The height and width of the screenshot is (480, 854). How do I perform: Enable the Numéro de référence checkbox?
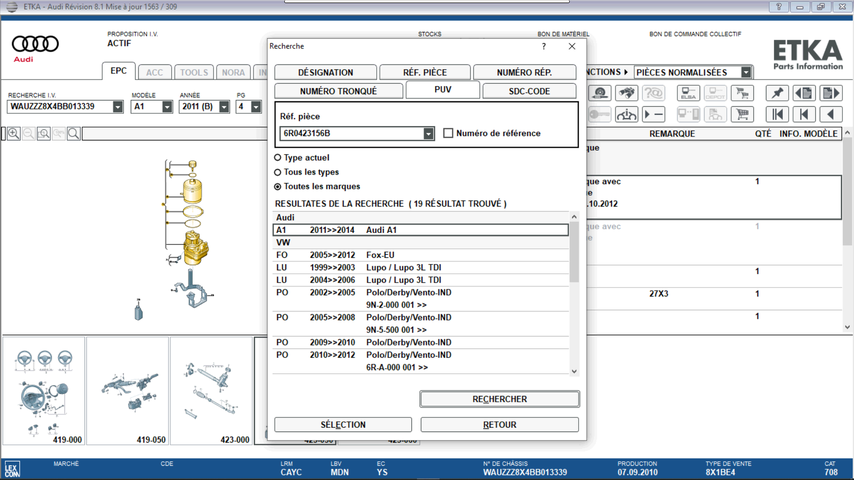[448, 133]
